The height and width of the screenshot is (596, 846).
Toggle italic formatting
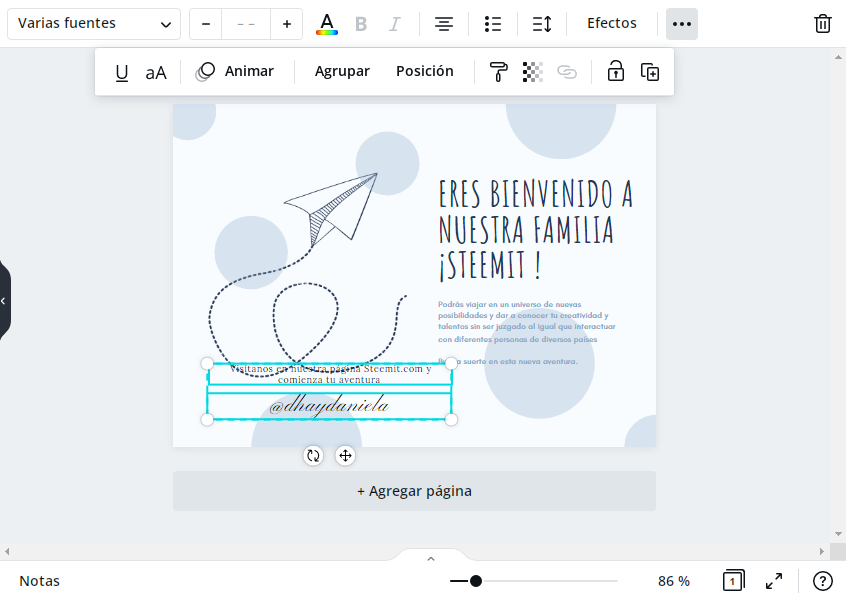click(395, 24)
